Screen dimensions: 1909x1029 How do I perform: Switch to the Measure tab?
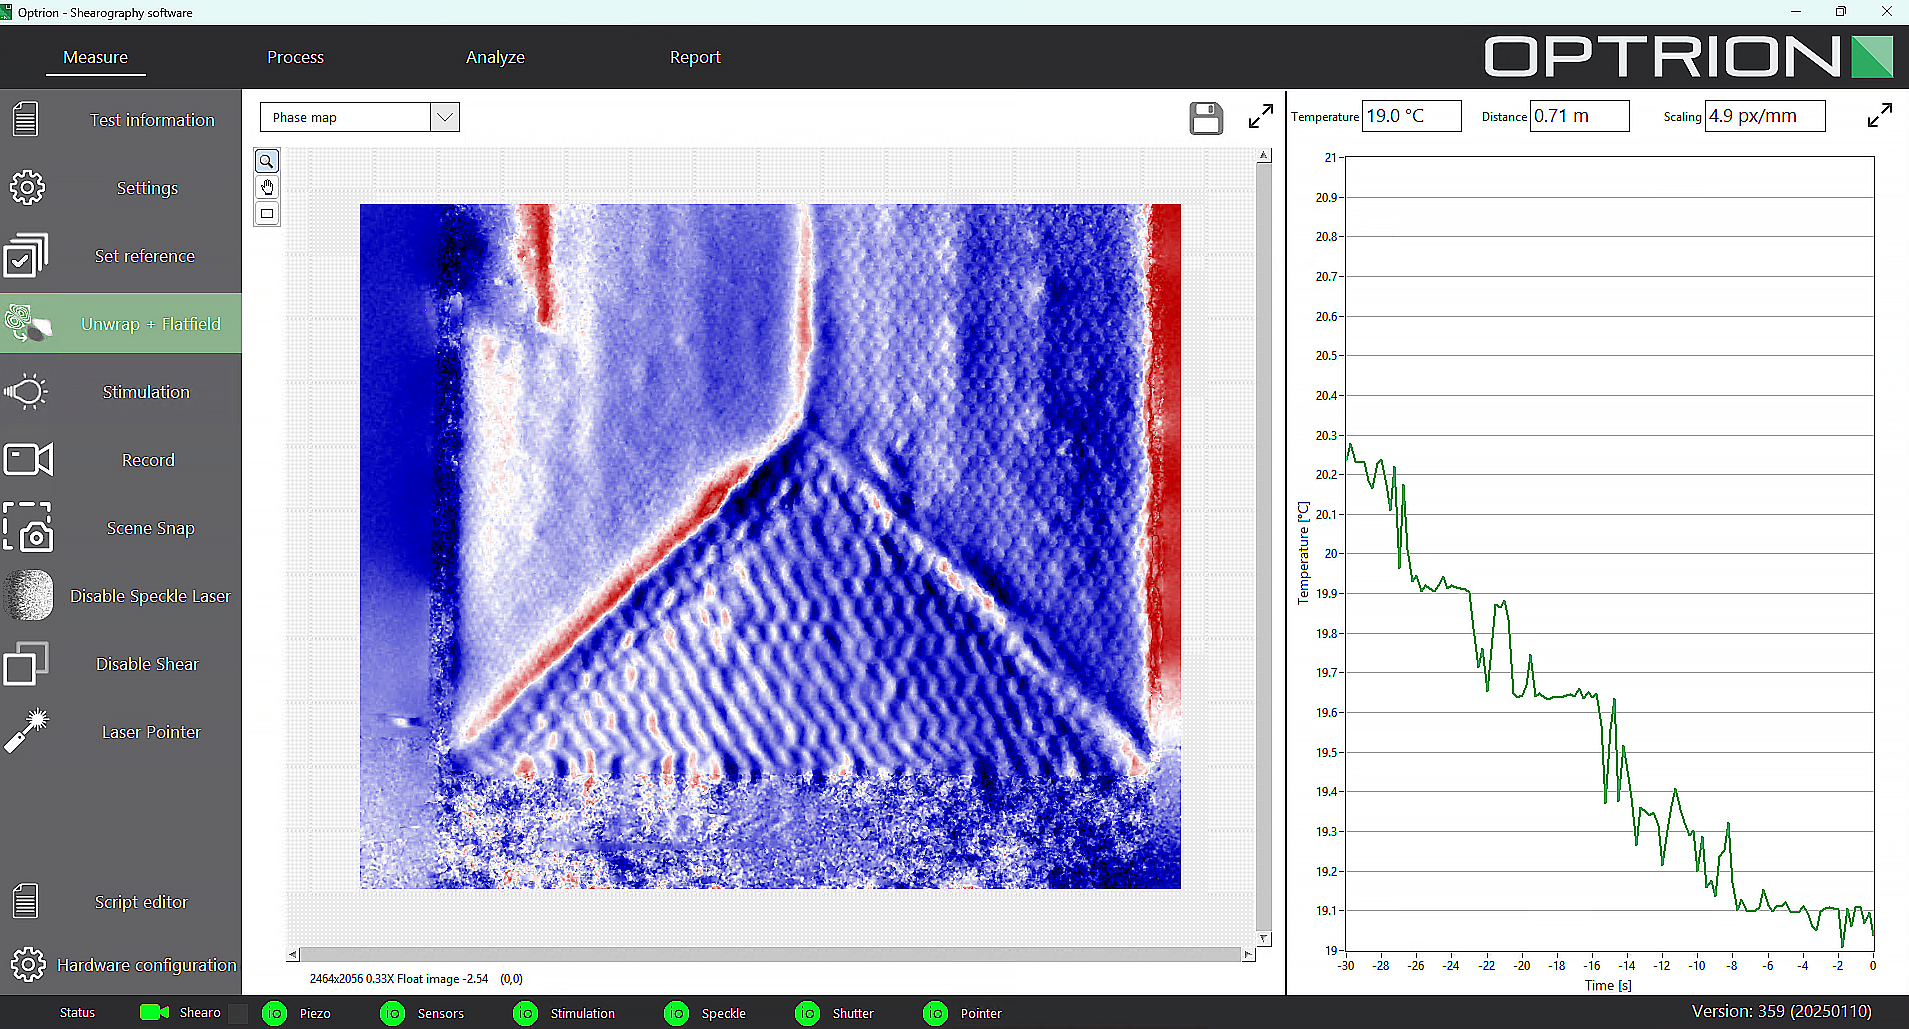(x=95, y=57)
